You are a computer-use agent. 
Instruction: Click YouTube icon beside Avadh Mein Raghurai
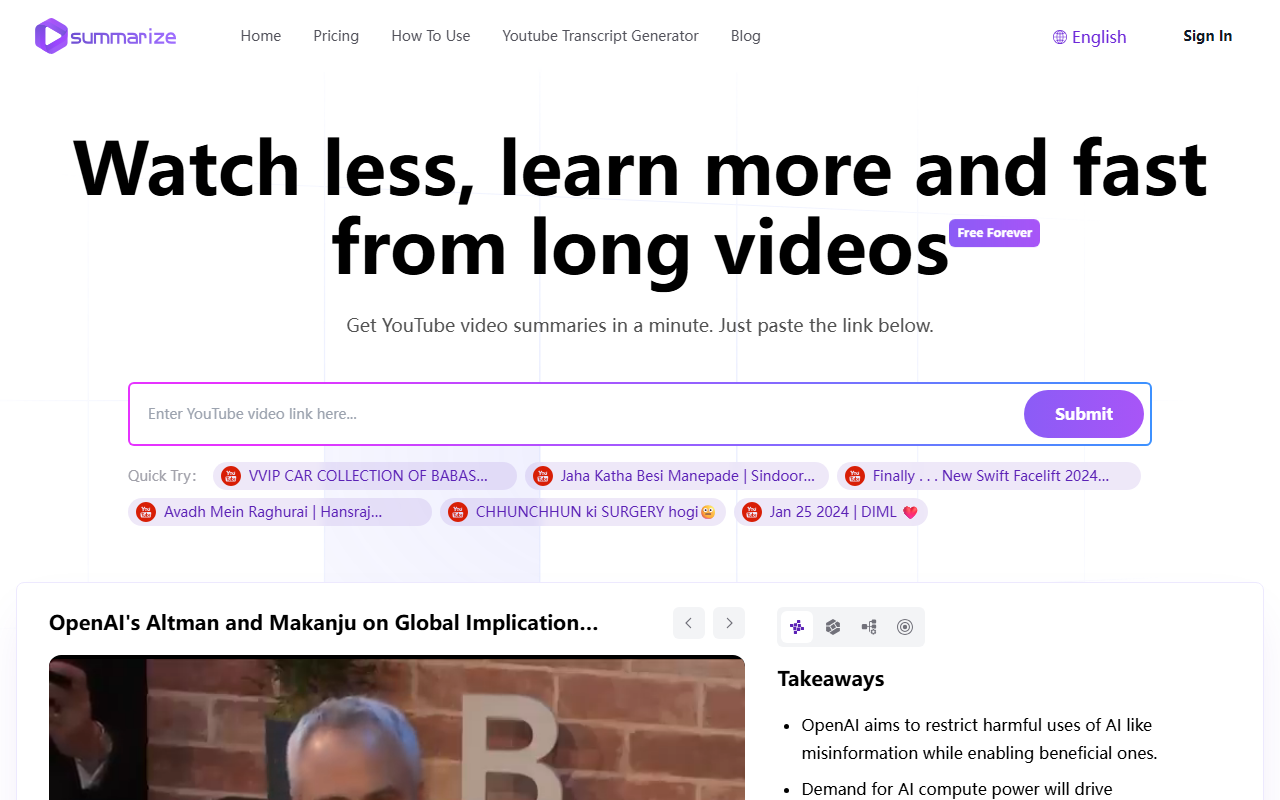click(146, 512)
